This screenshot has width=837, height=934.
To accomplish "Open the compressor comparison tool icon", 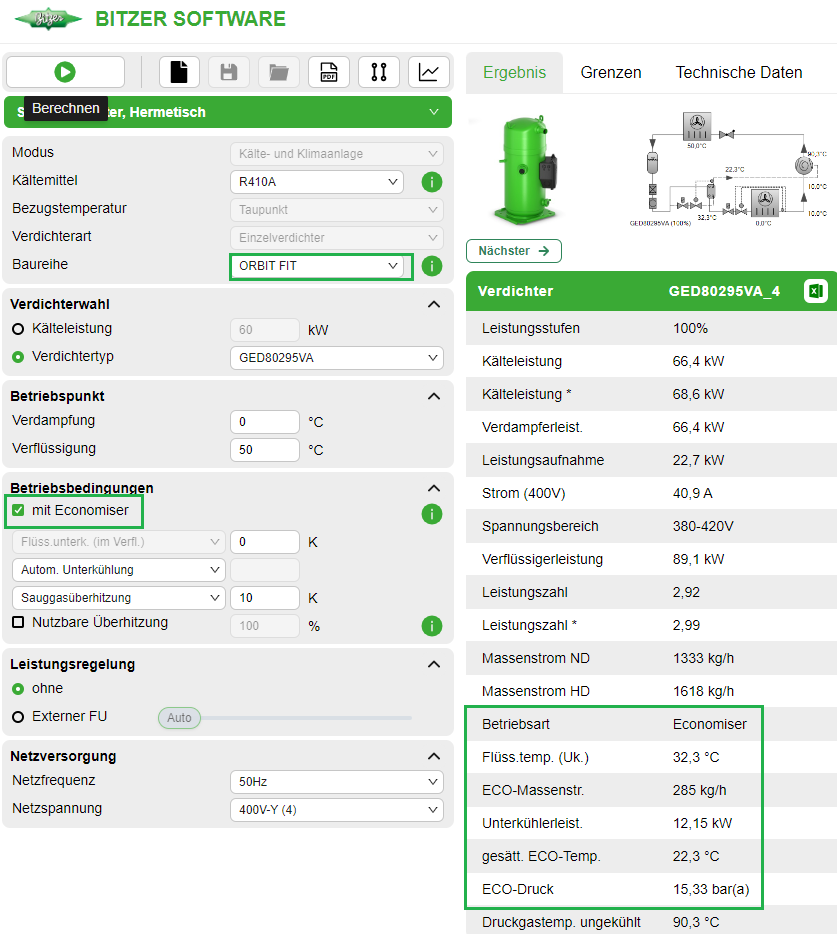I will coord(379,71).
